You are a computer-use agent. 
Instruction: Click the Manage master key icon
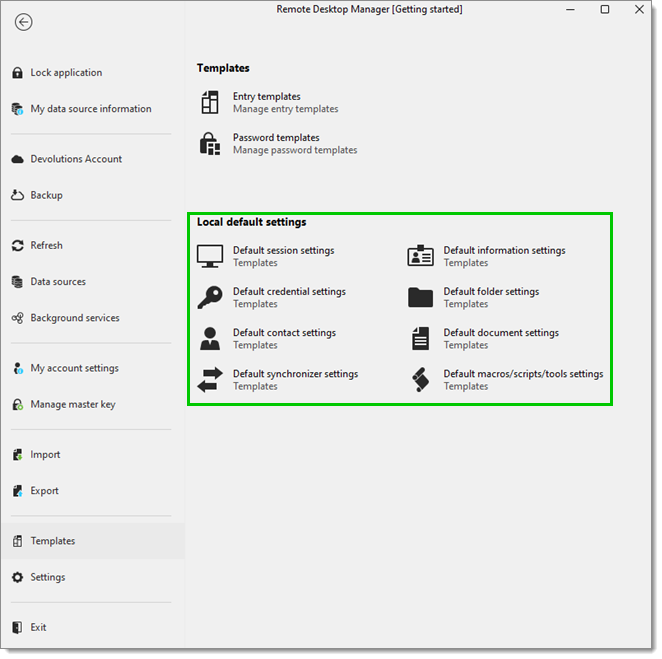pos(17,404)
